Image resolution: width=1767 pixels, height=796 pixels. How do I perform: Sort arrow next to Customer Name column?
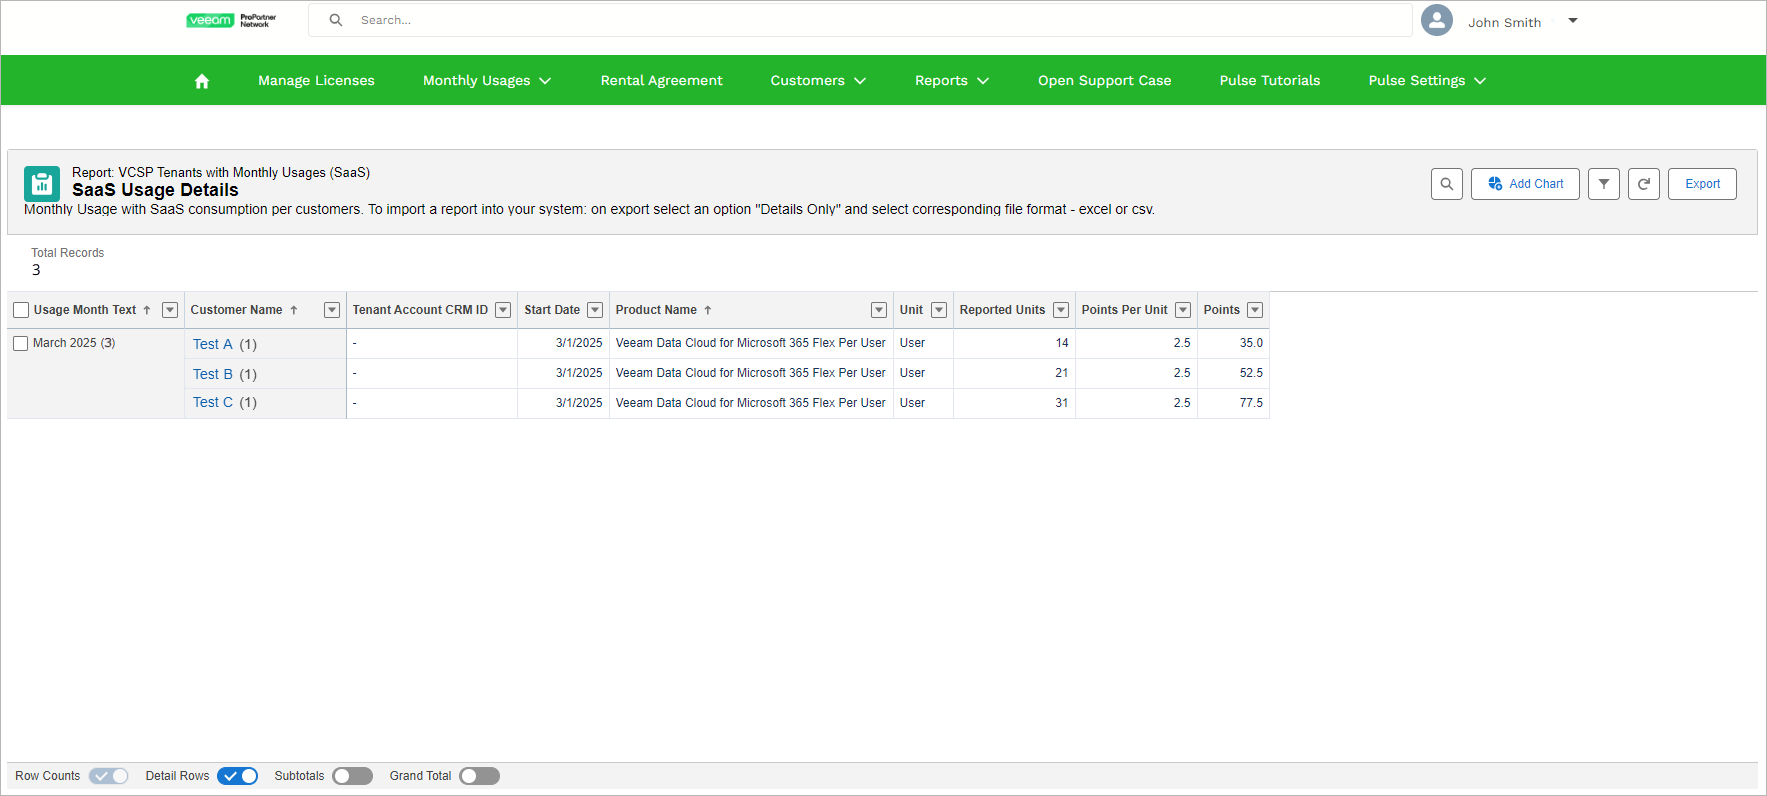(294, 310)
